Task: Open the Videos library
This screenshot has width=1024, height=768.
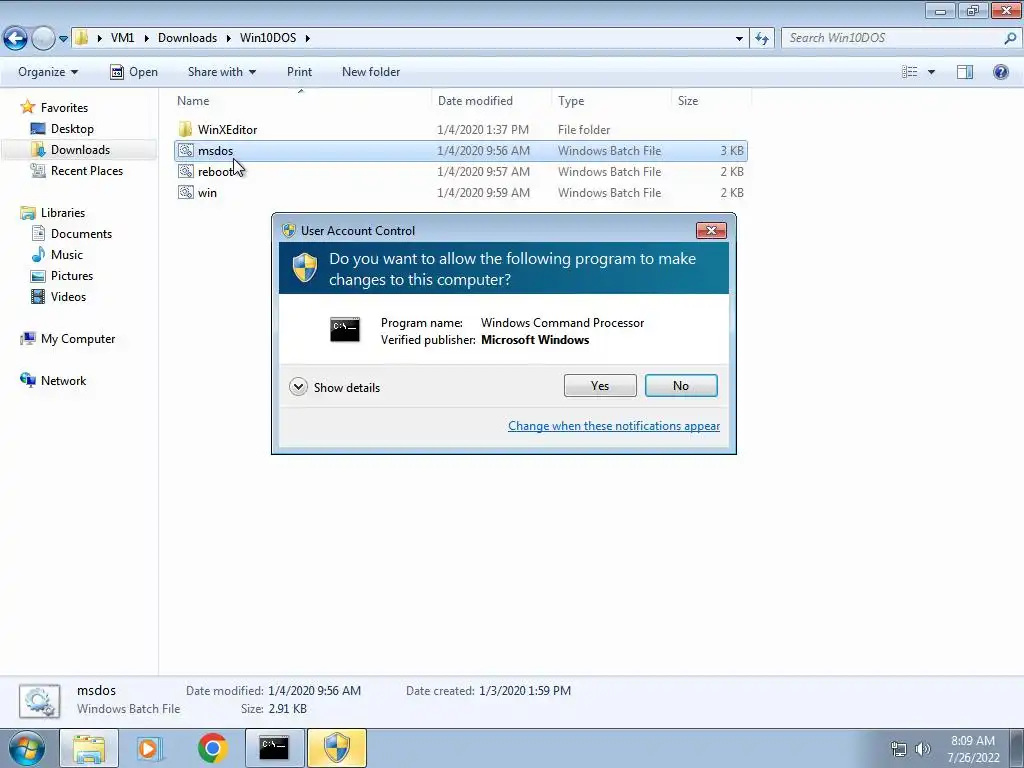Action: [68, 296]
